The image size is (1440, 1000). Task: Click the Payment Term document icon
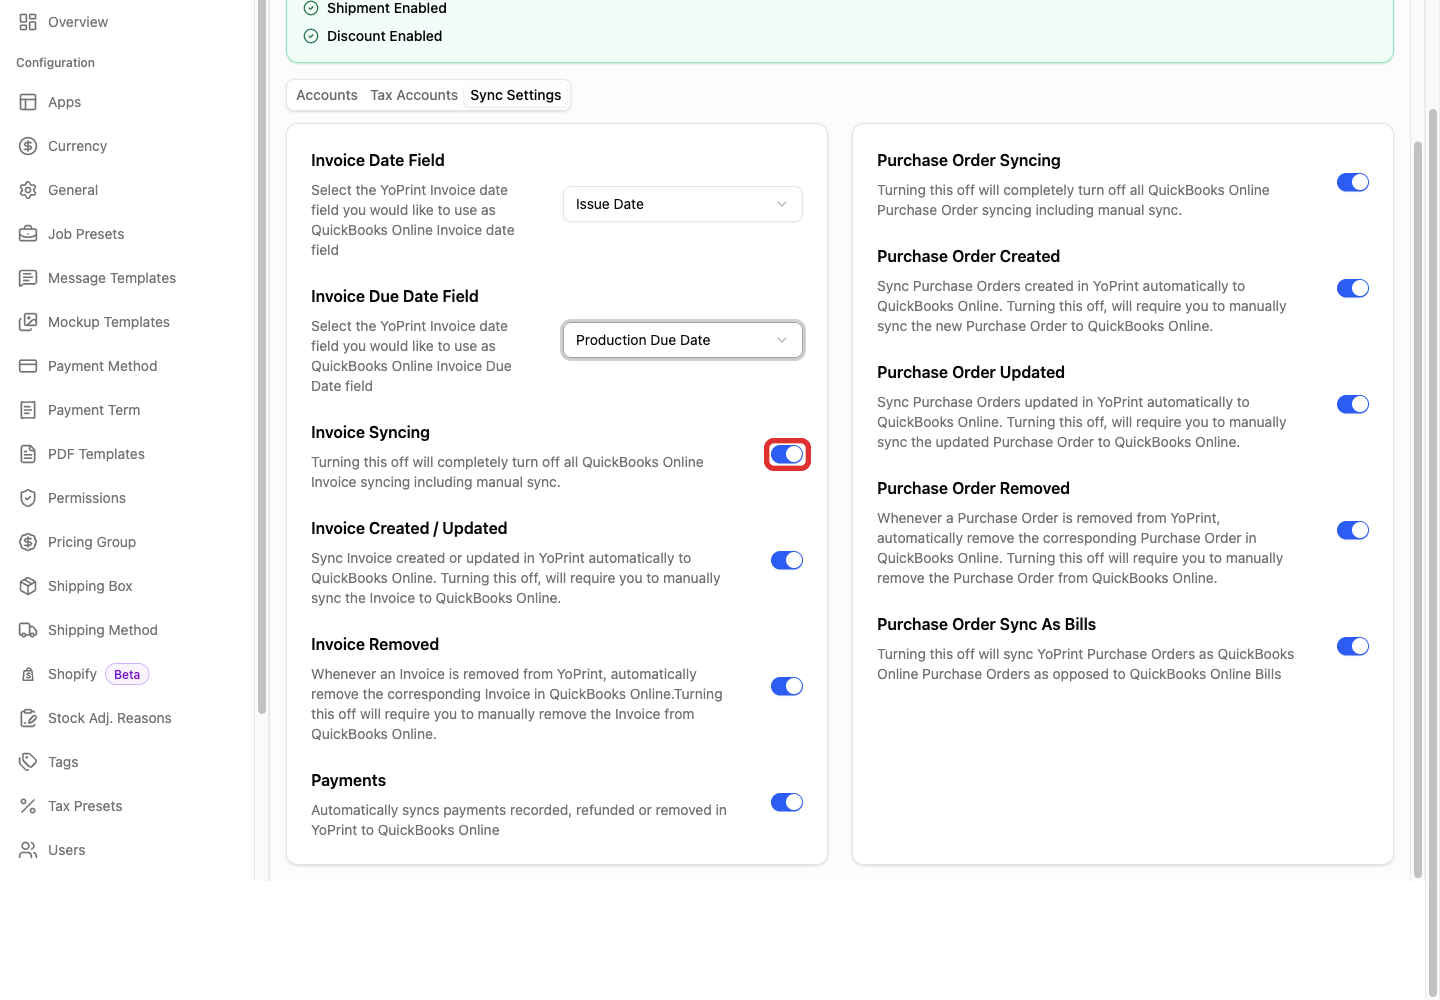[x=28, y=410]
